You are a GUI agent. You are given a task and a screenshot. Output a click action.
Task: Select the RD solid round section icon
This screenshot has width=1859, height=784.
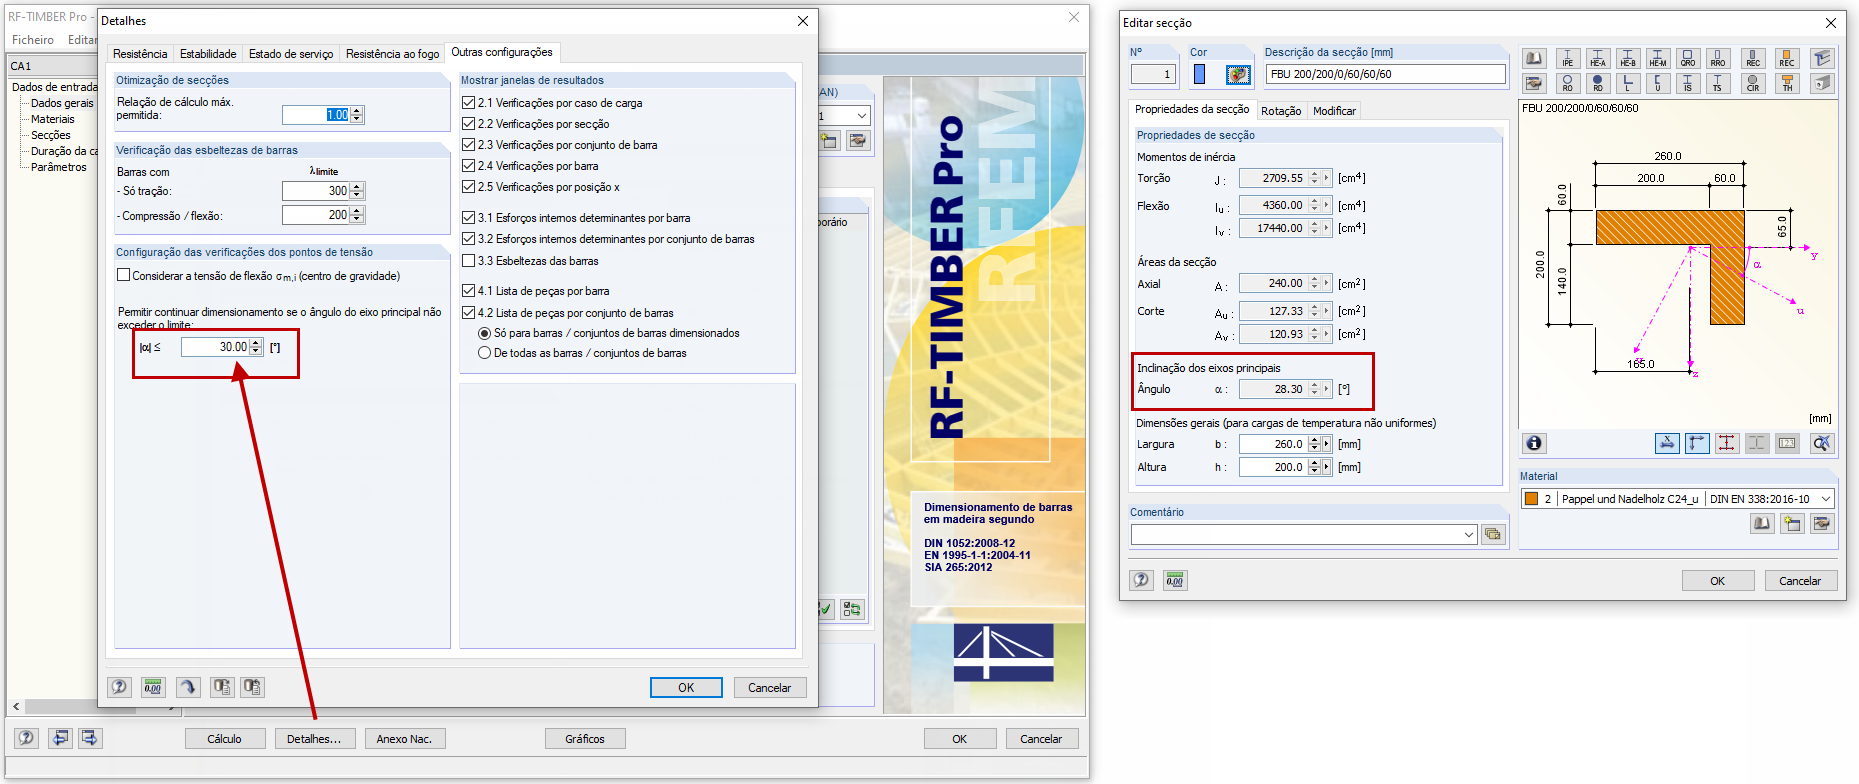[1597, 83]
